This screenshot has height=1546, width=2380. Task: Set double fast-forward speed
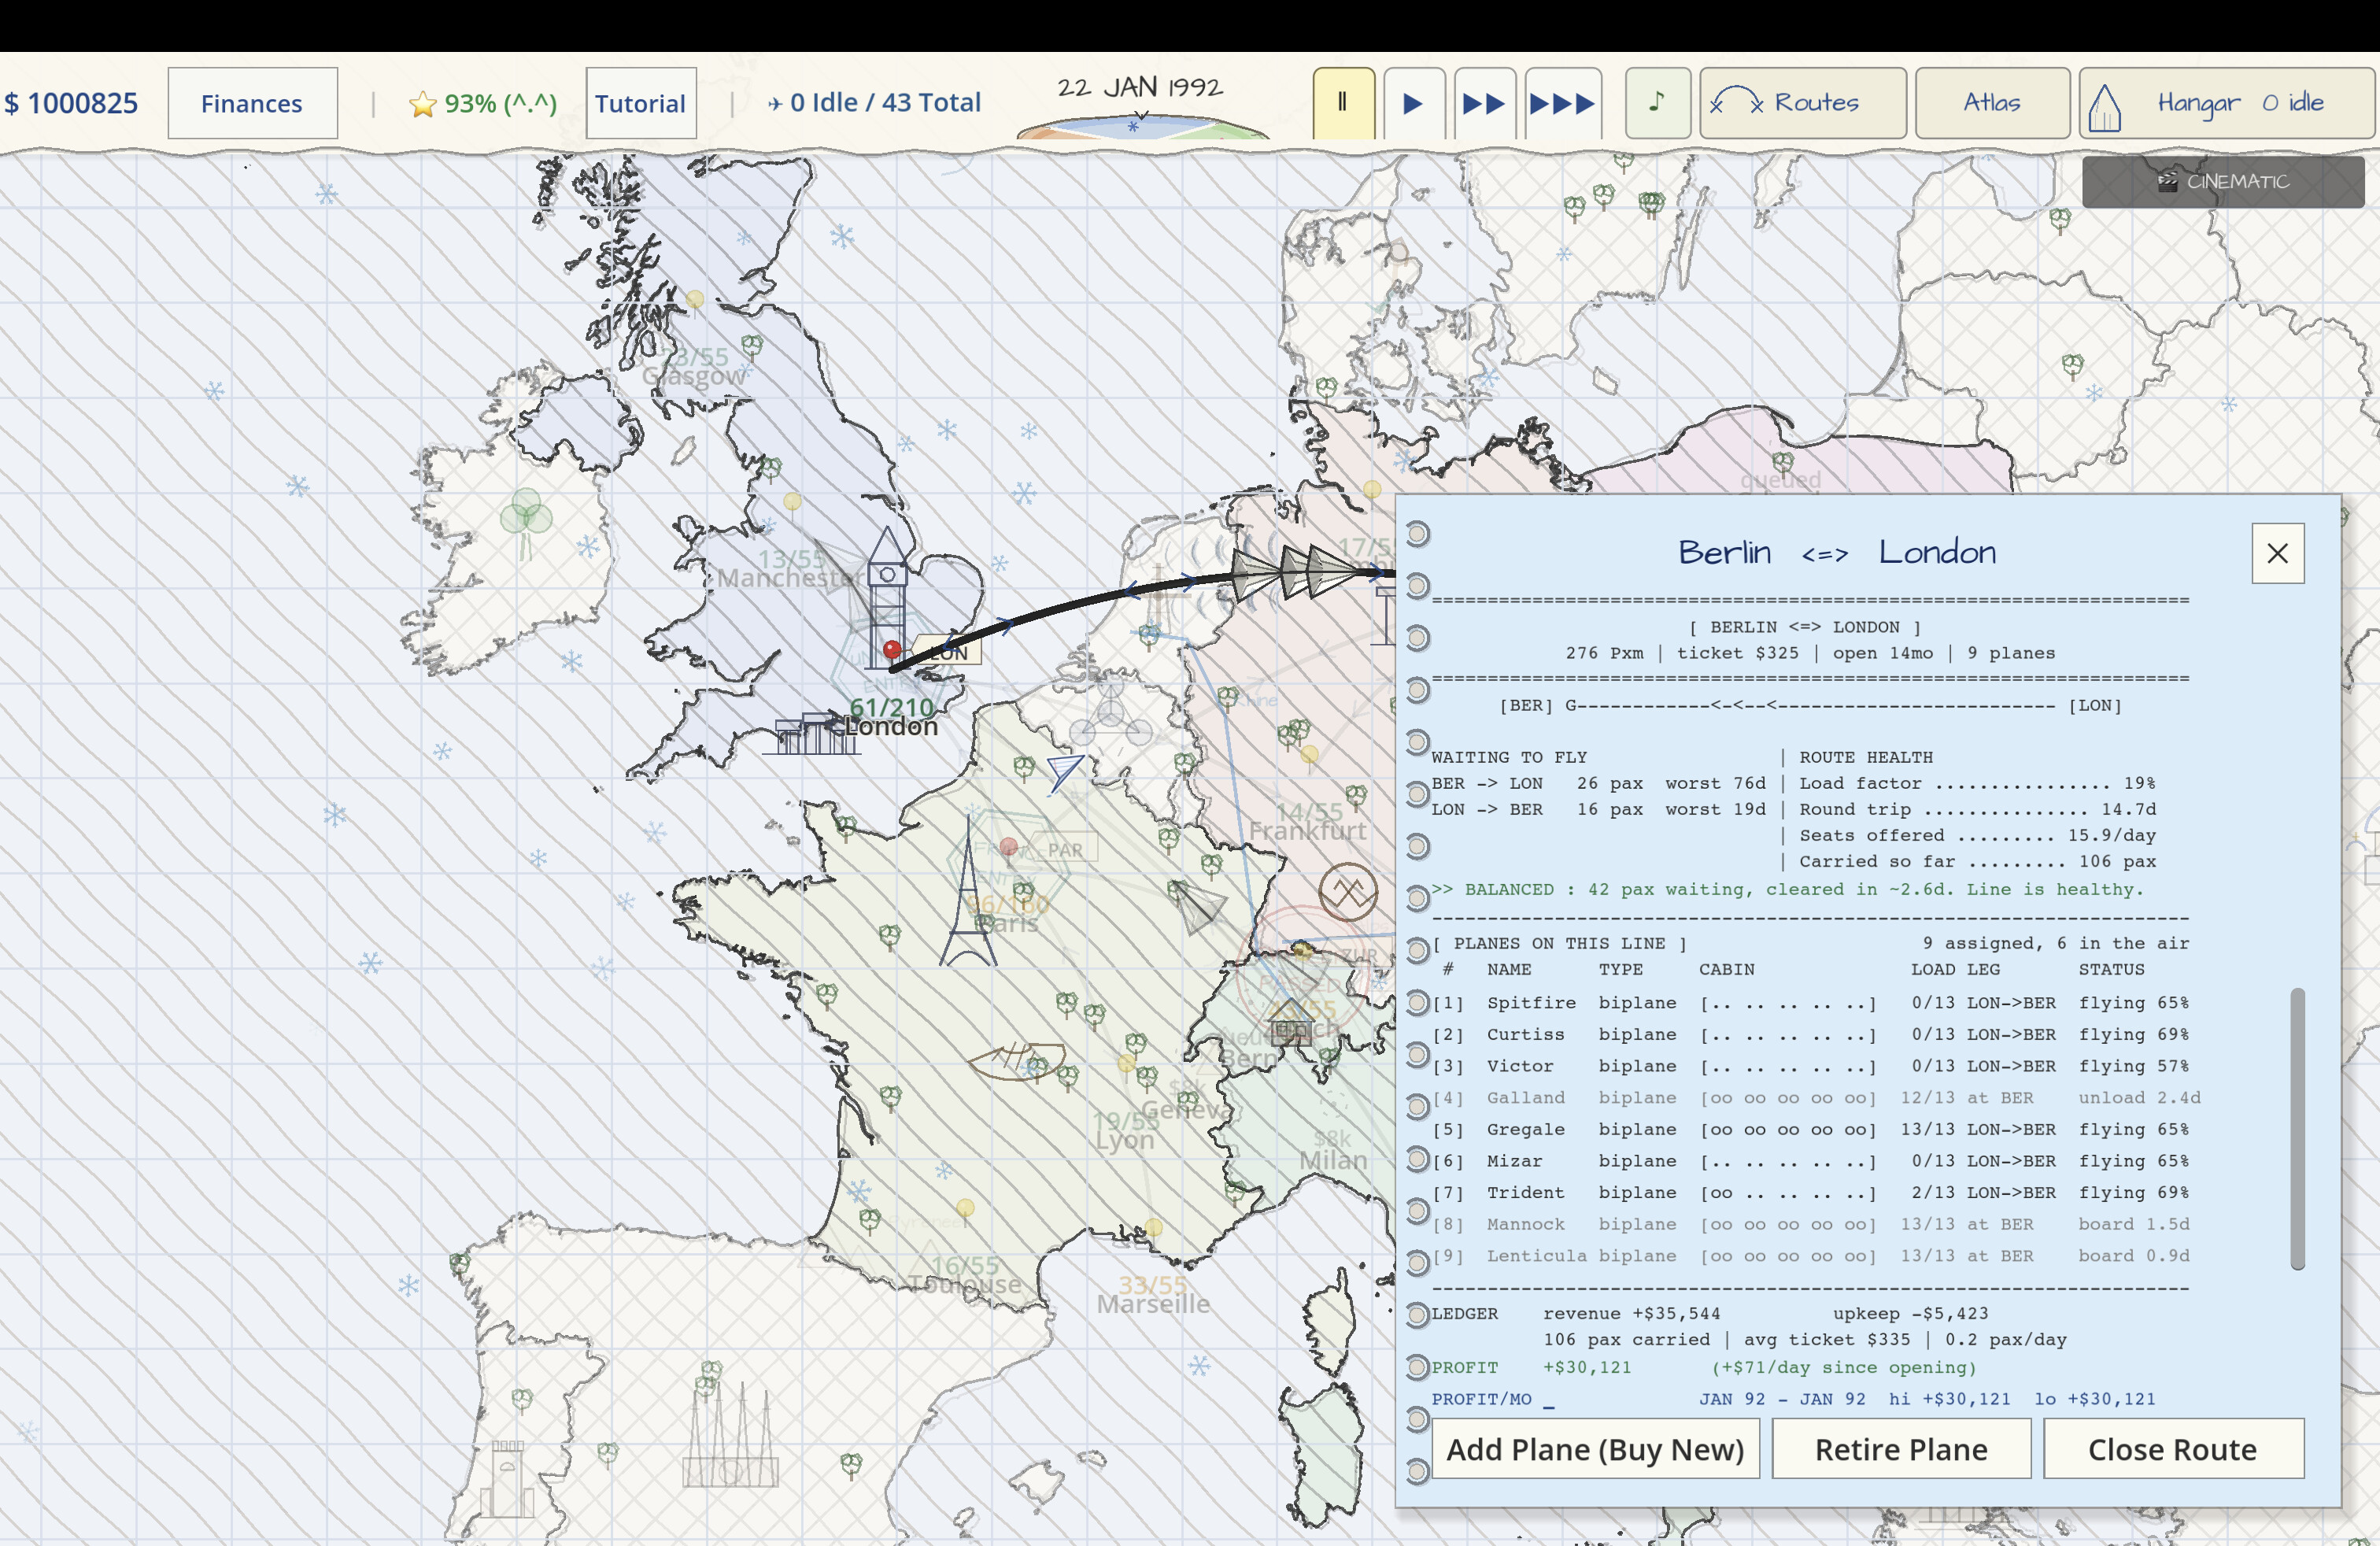click(x=1484, y=103)
